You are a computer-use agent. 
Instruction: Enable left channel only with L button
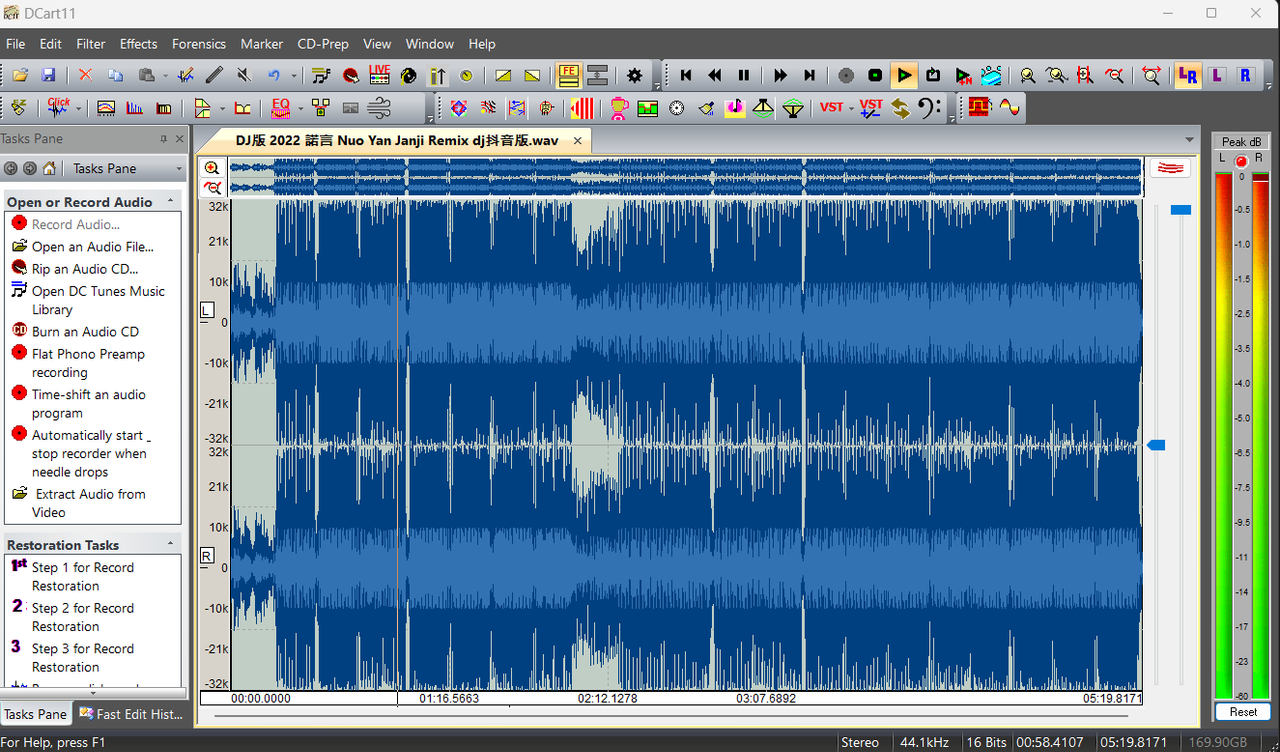[1216, 75]
